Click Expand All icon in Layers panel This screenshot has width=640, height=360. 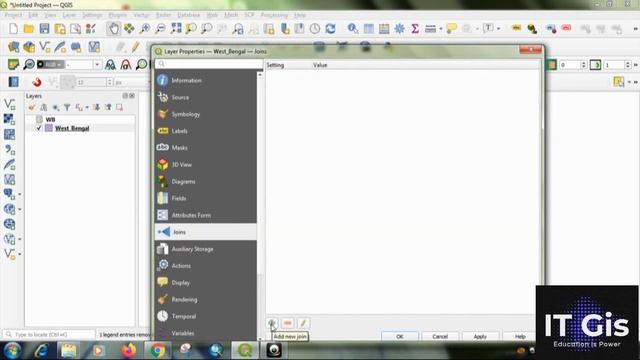tap(96, 107)
